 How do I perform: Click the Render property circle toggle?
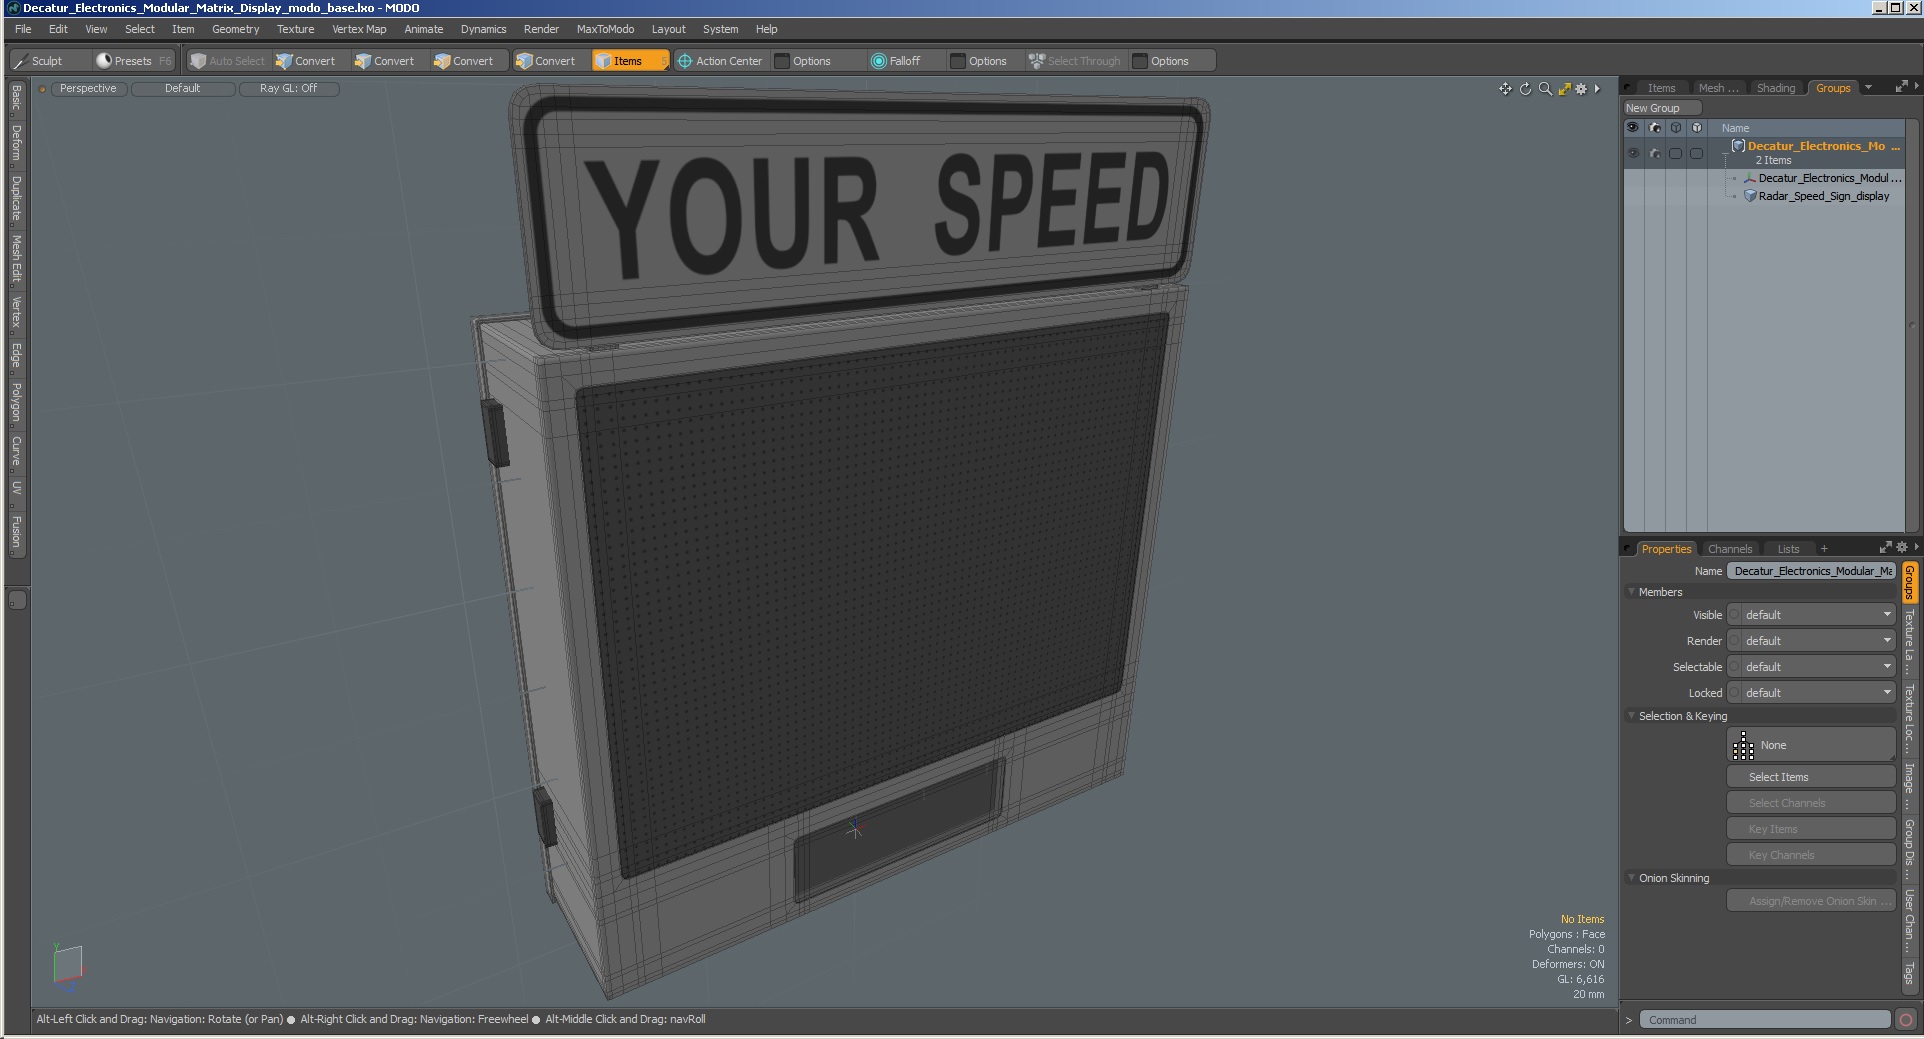coord(1735,641)
